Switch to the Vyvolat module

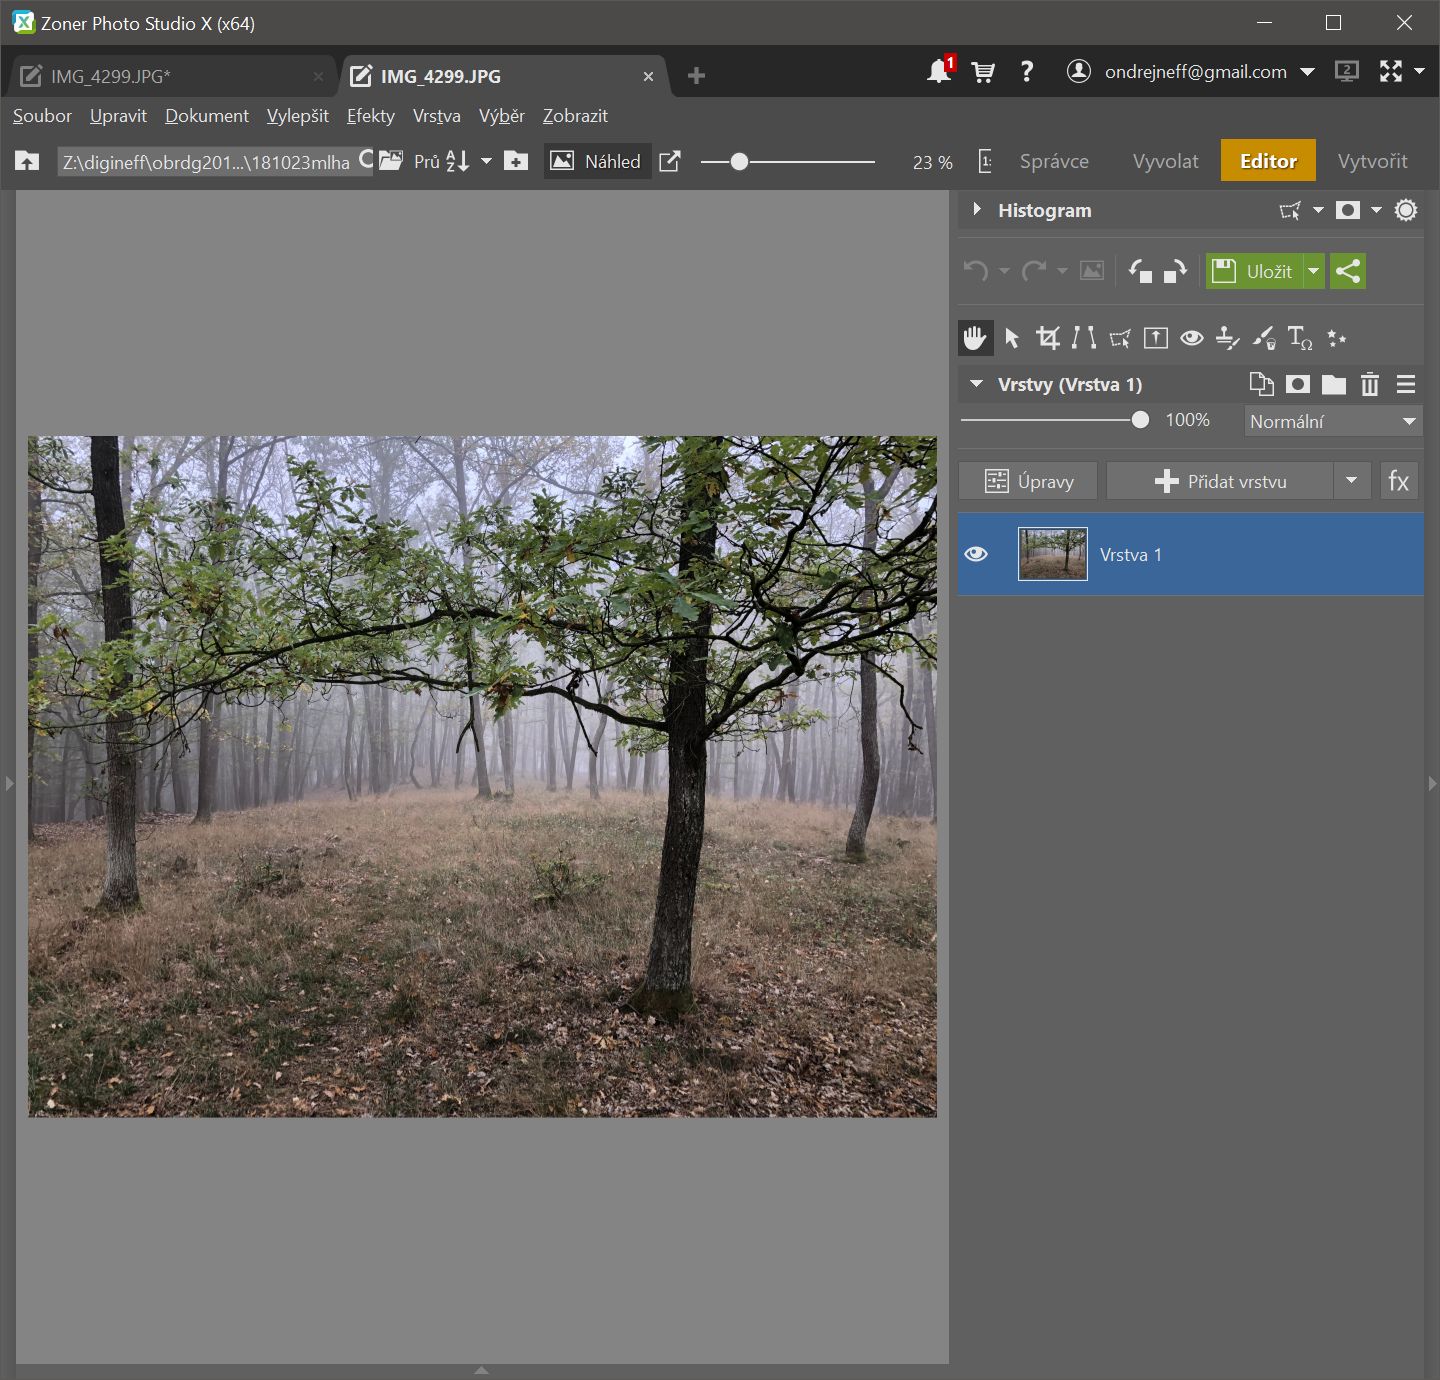click(x=1165, y=161)
